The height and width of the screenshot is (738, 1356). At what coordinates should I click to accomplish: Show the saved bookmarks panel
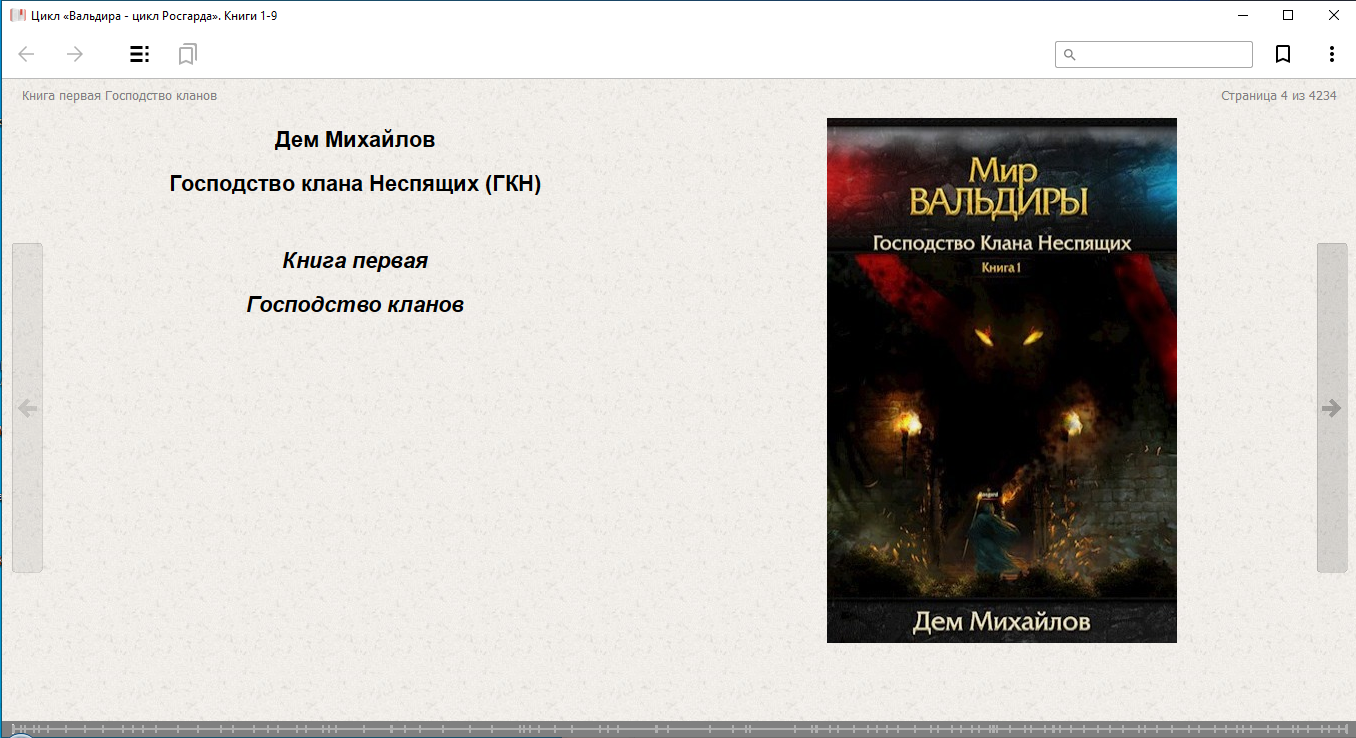[x=187, y=54]
